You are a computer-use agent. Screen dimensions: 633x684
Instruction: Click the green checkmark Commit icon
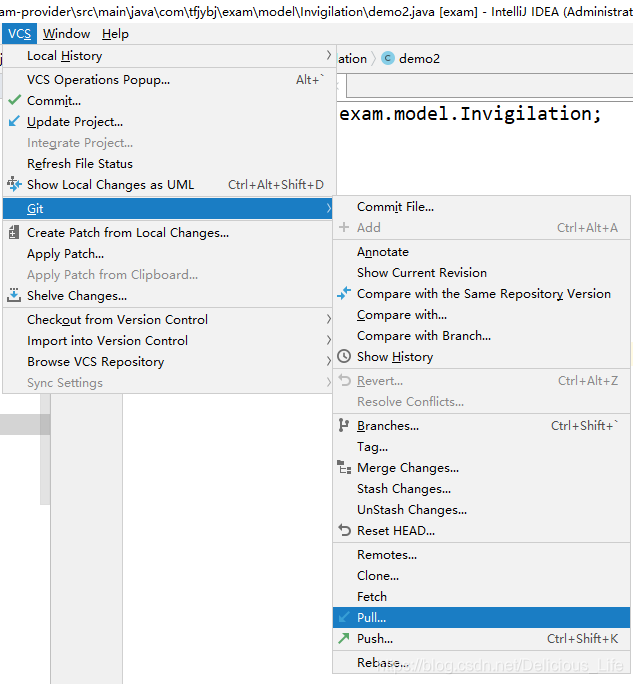(x=14, y=100)
